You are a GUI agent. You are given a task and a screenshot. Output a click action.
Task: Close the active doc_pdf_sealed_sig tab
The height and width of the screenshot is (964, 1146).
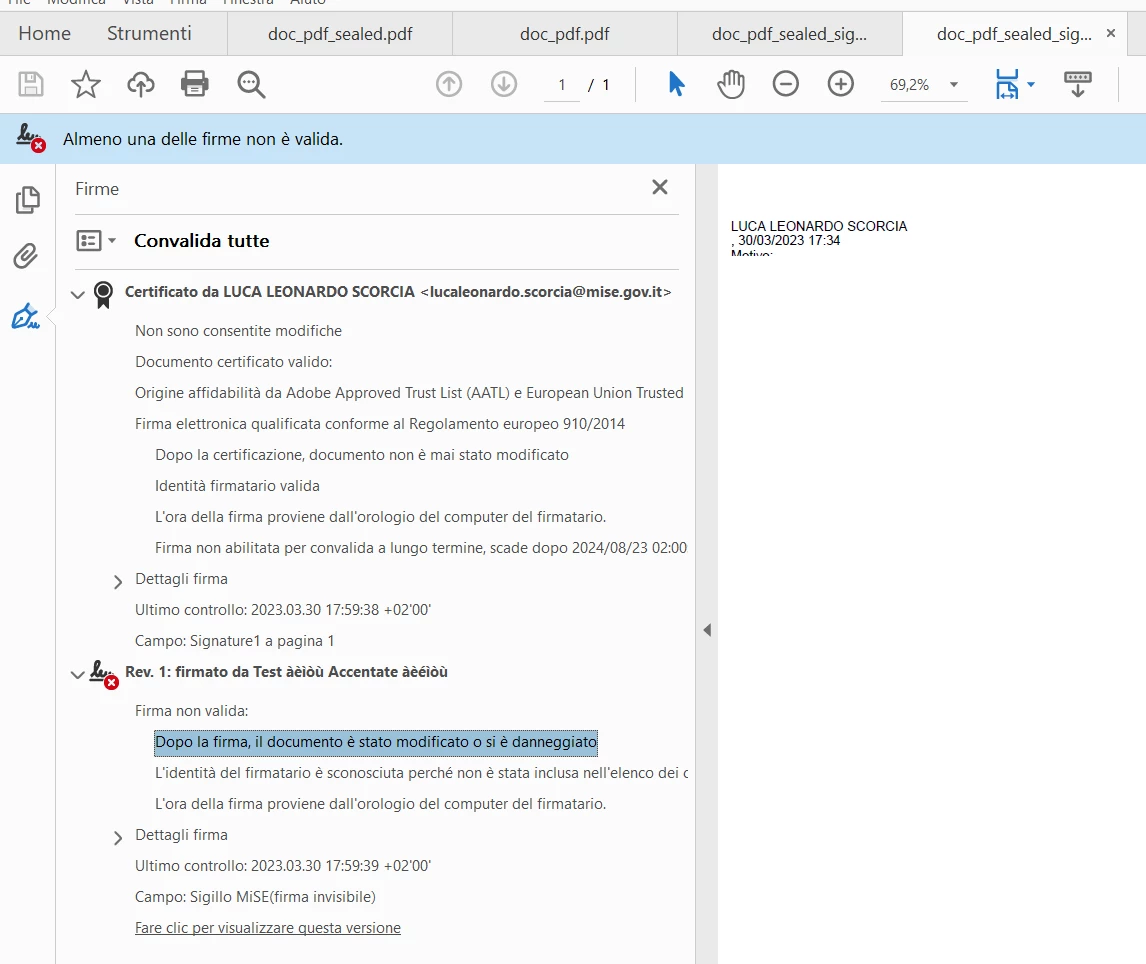point(1111,33)
